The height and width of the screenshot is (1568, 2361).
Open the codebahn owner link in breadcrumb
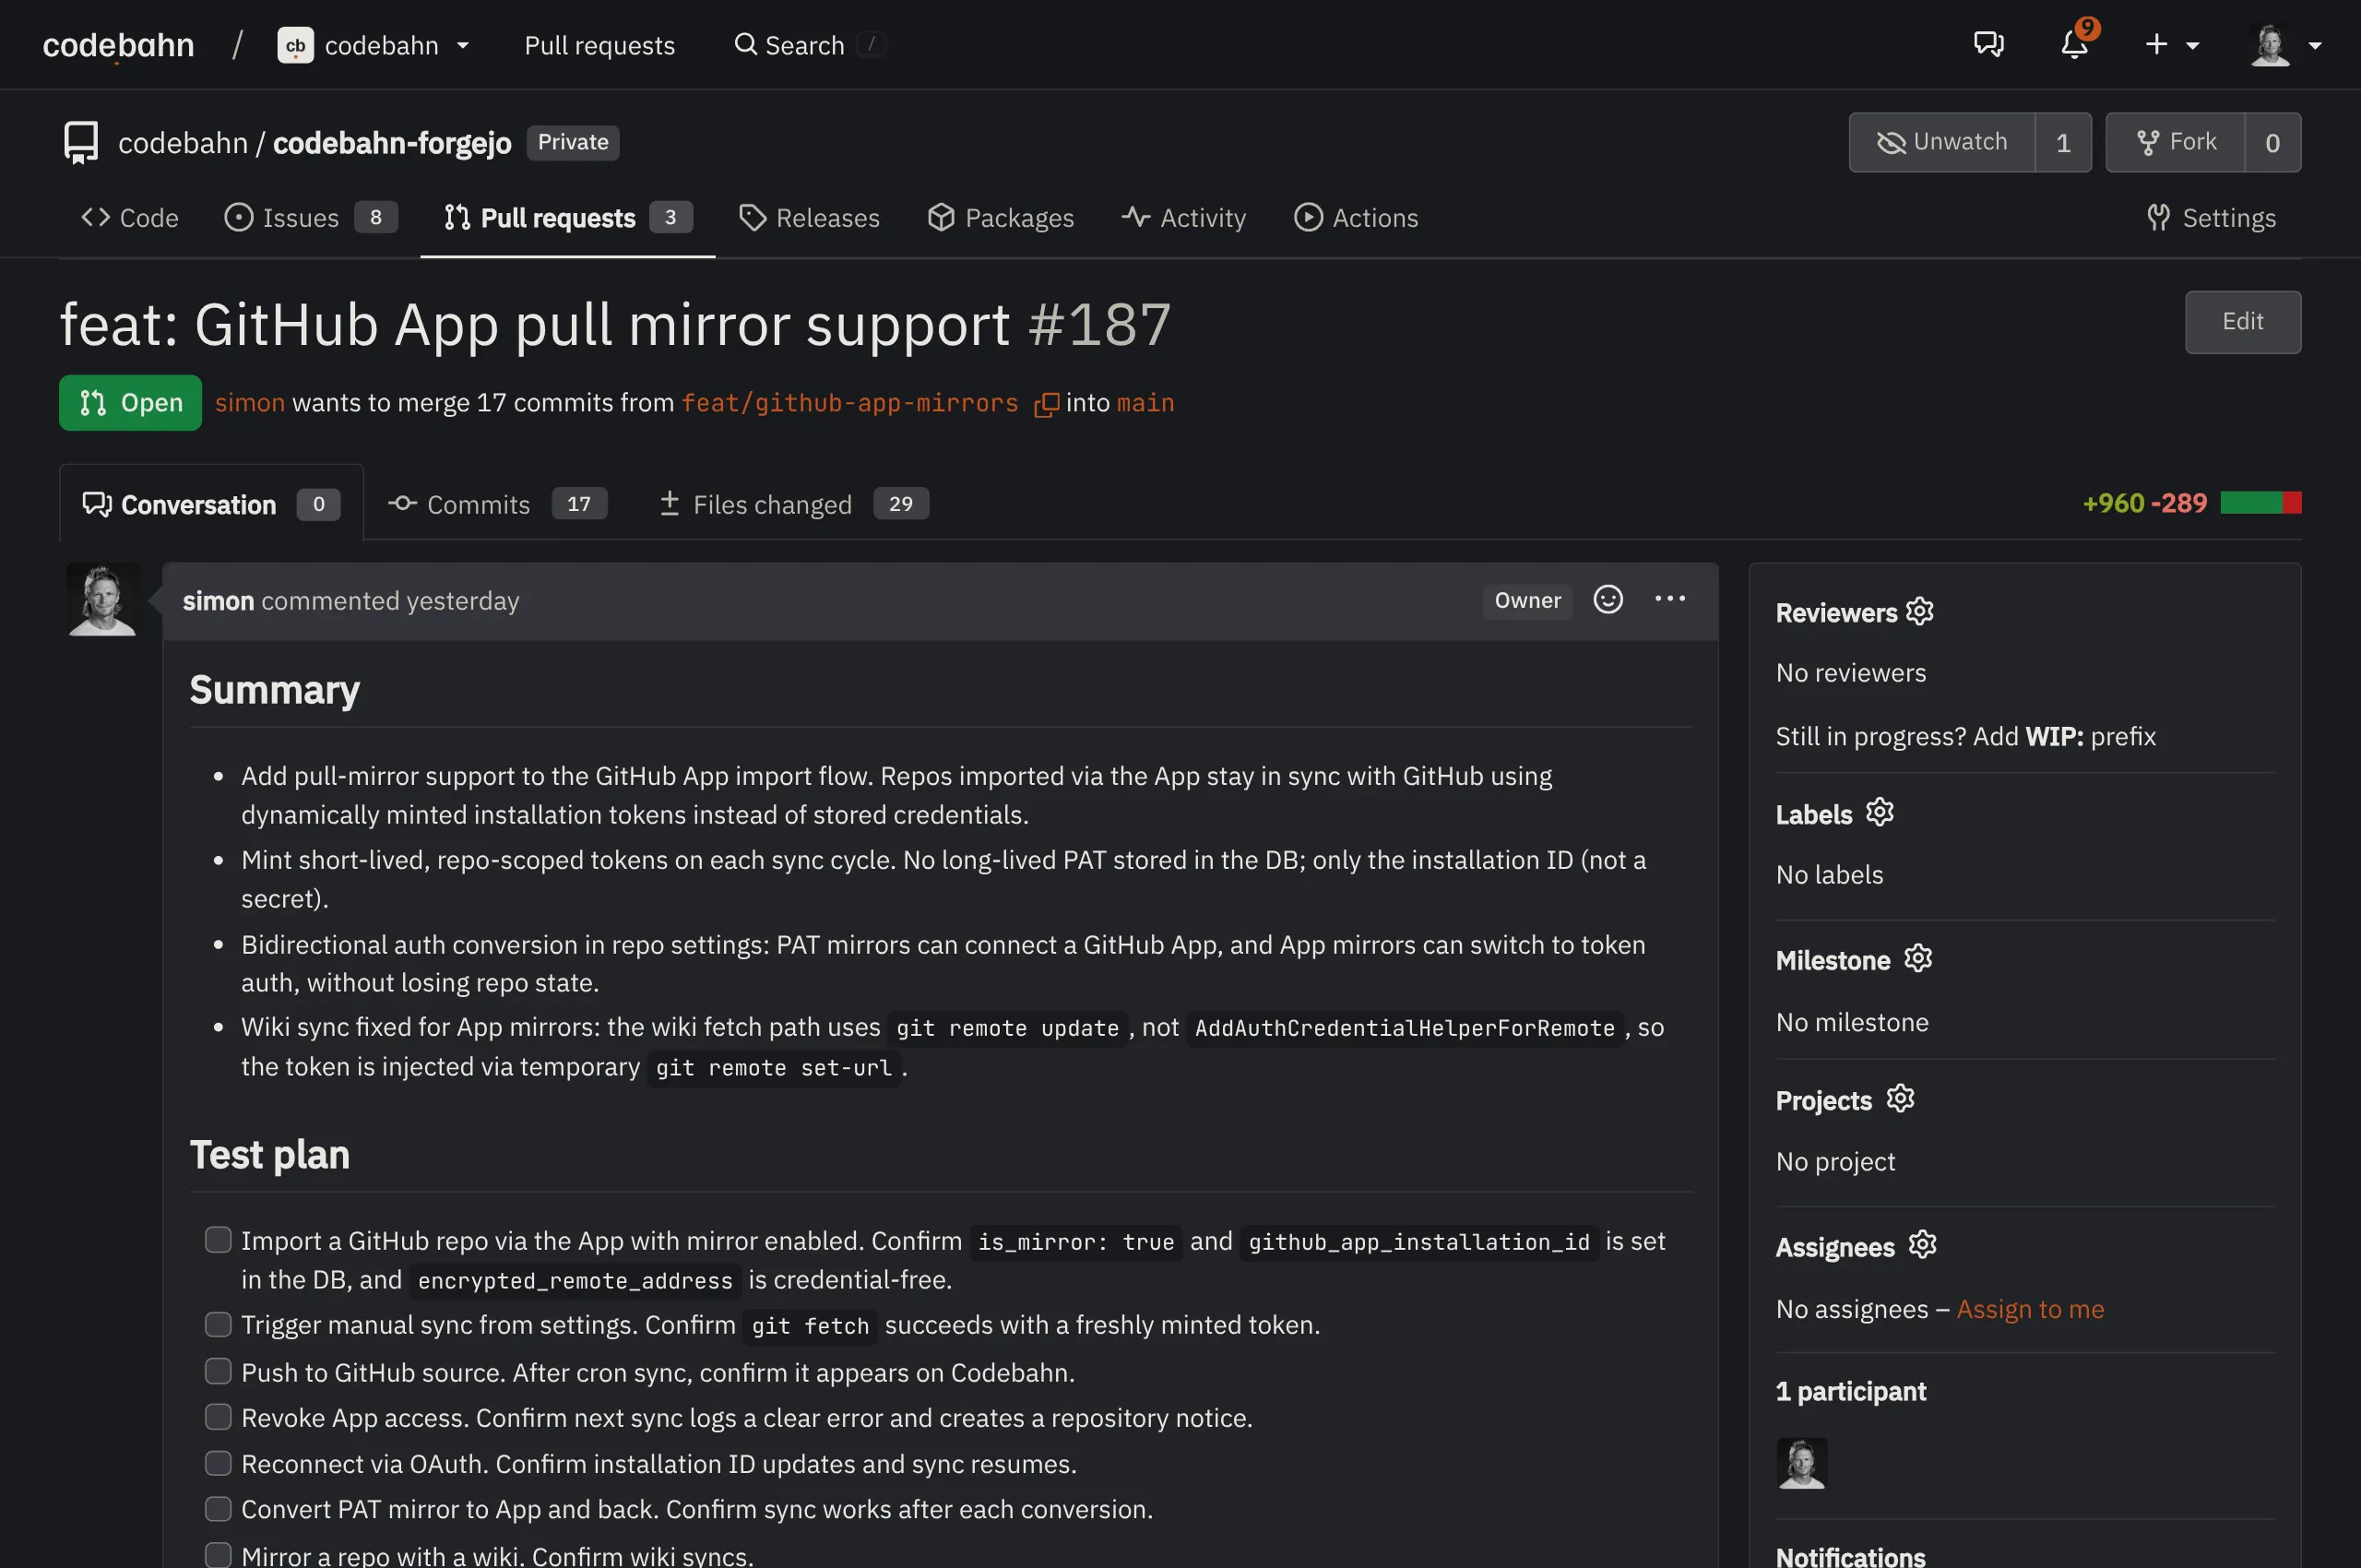[182, 143]
